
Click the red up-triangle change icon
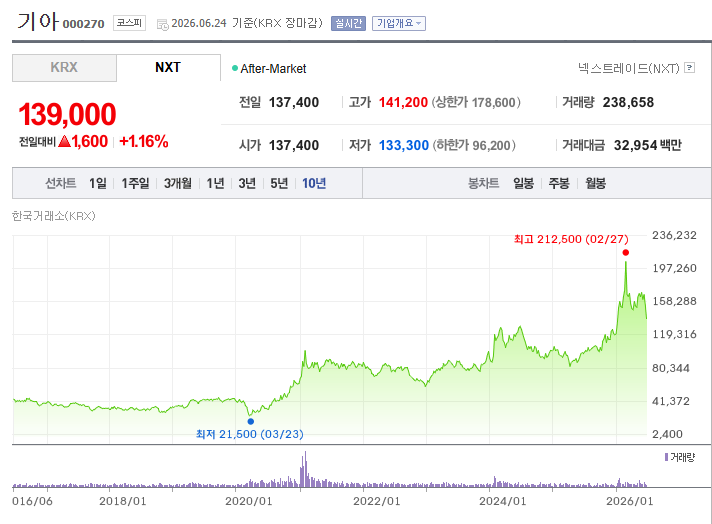64,141
